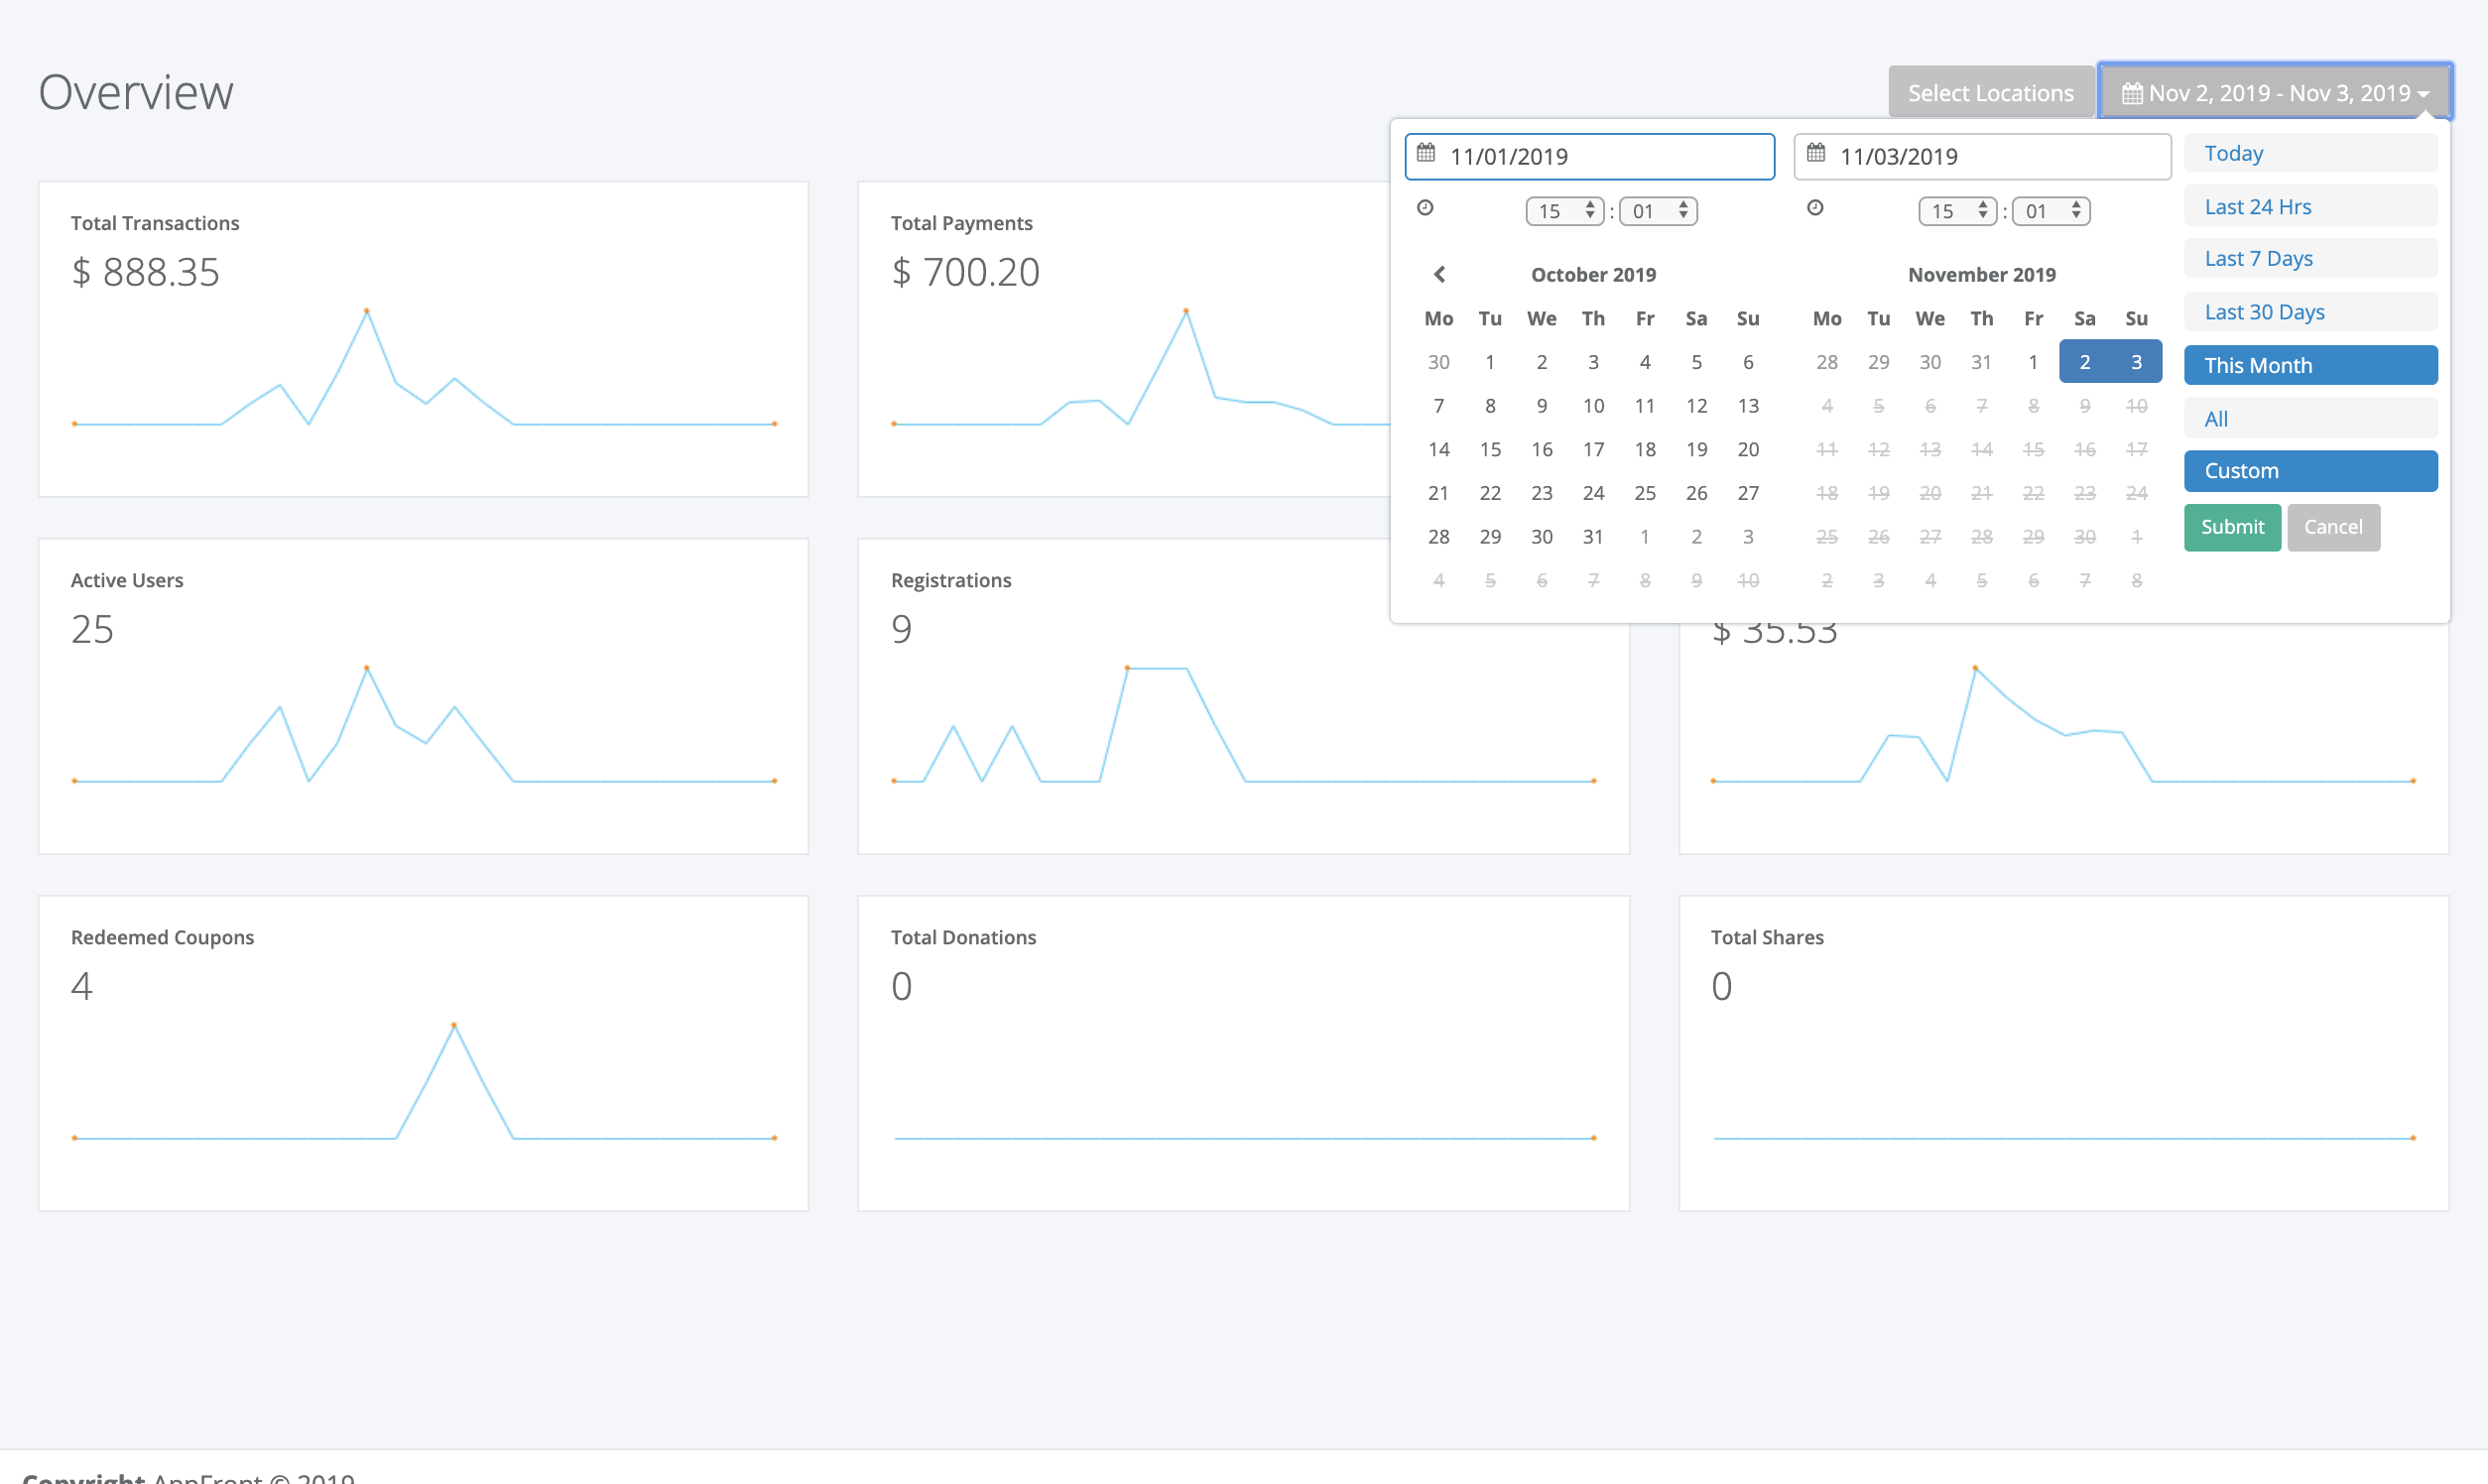This screenshot has height=1484, width=2488.
Task: Click the Overview page heading
Action: pyautogui.click(x=136, y=92)
